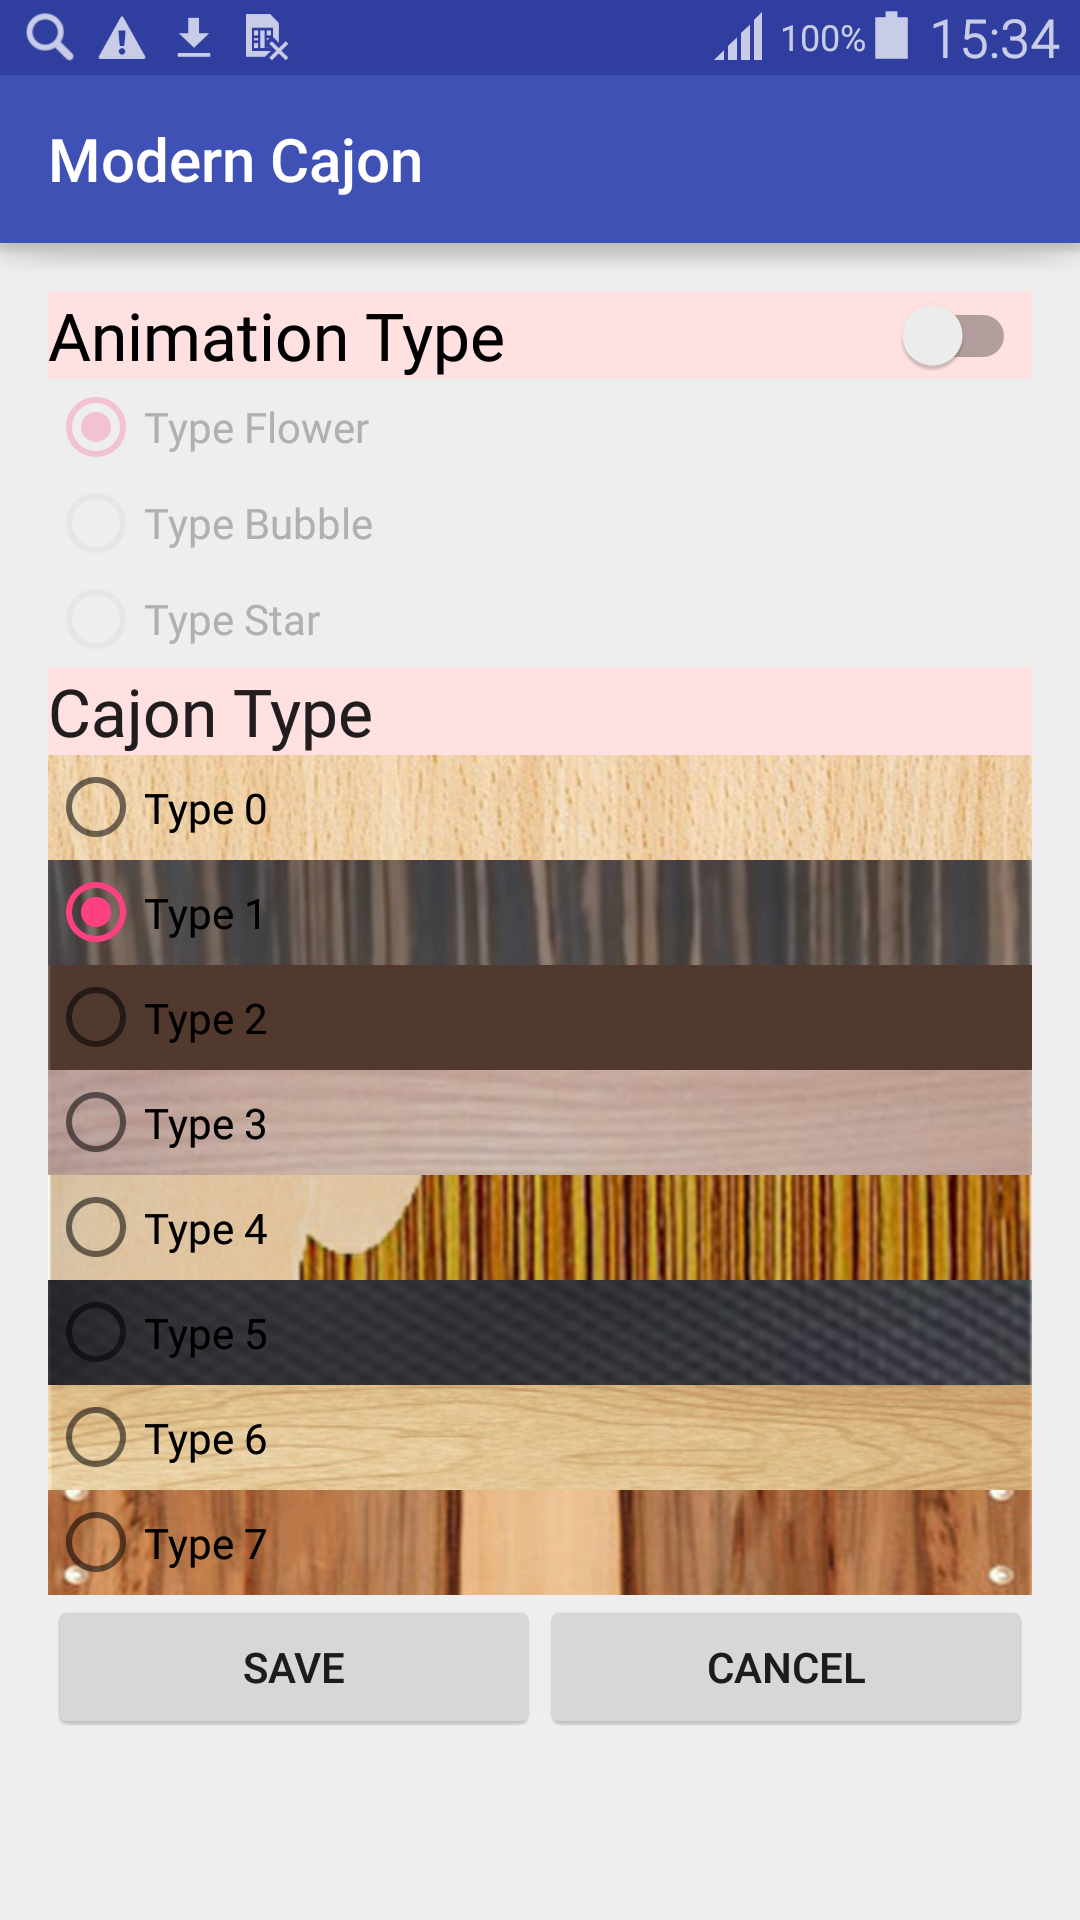Choose Cajon Type 4 striped wood
Screen dimensions: 1080x1920
click(x=96, y=1228)
